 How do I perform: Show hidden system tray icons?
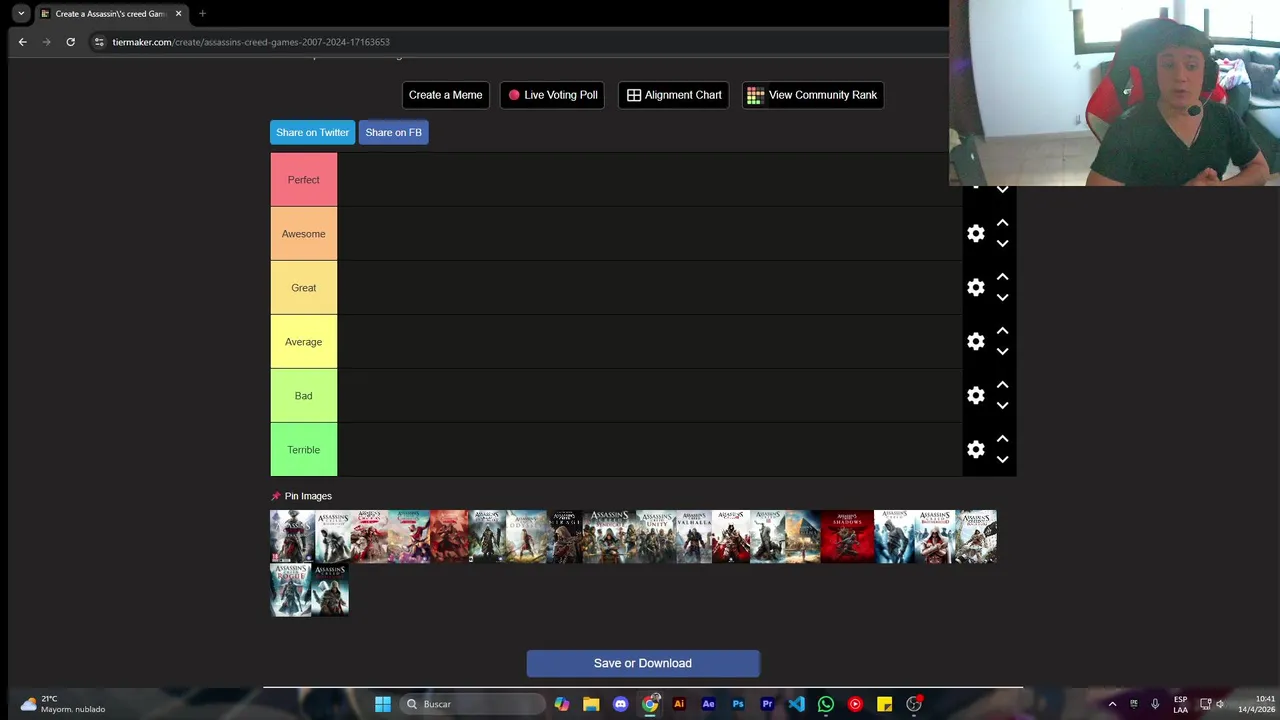coord(1112,704)
